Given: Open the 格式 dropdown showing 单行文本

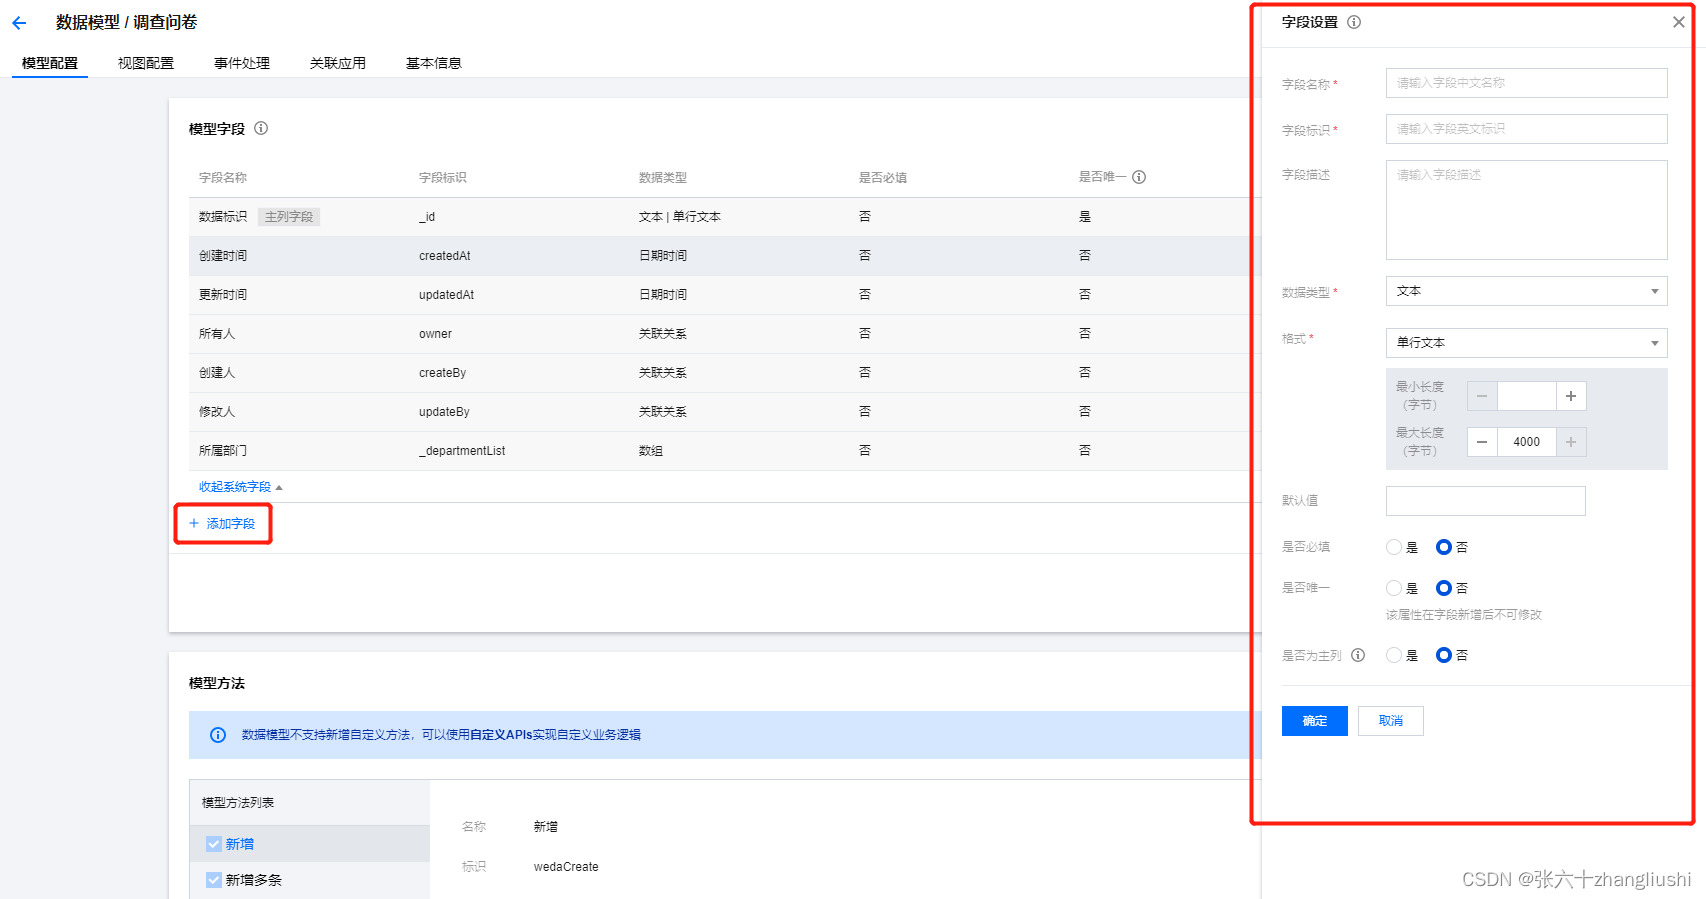Looking at the screenshot, I should pos(1526,343).
